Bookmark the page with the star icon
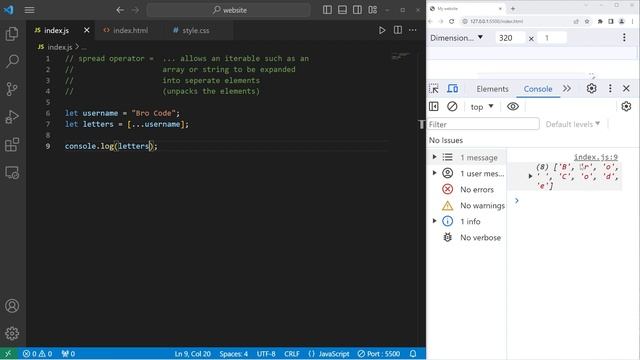The width and height of the screenshot is (640, 360). pos(587,21)
